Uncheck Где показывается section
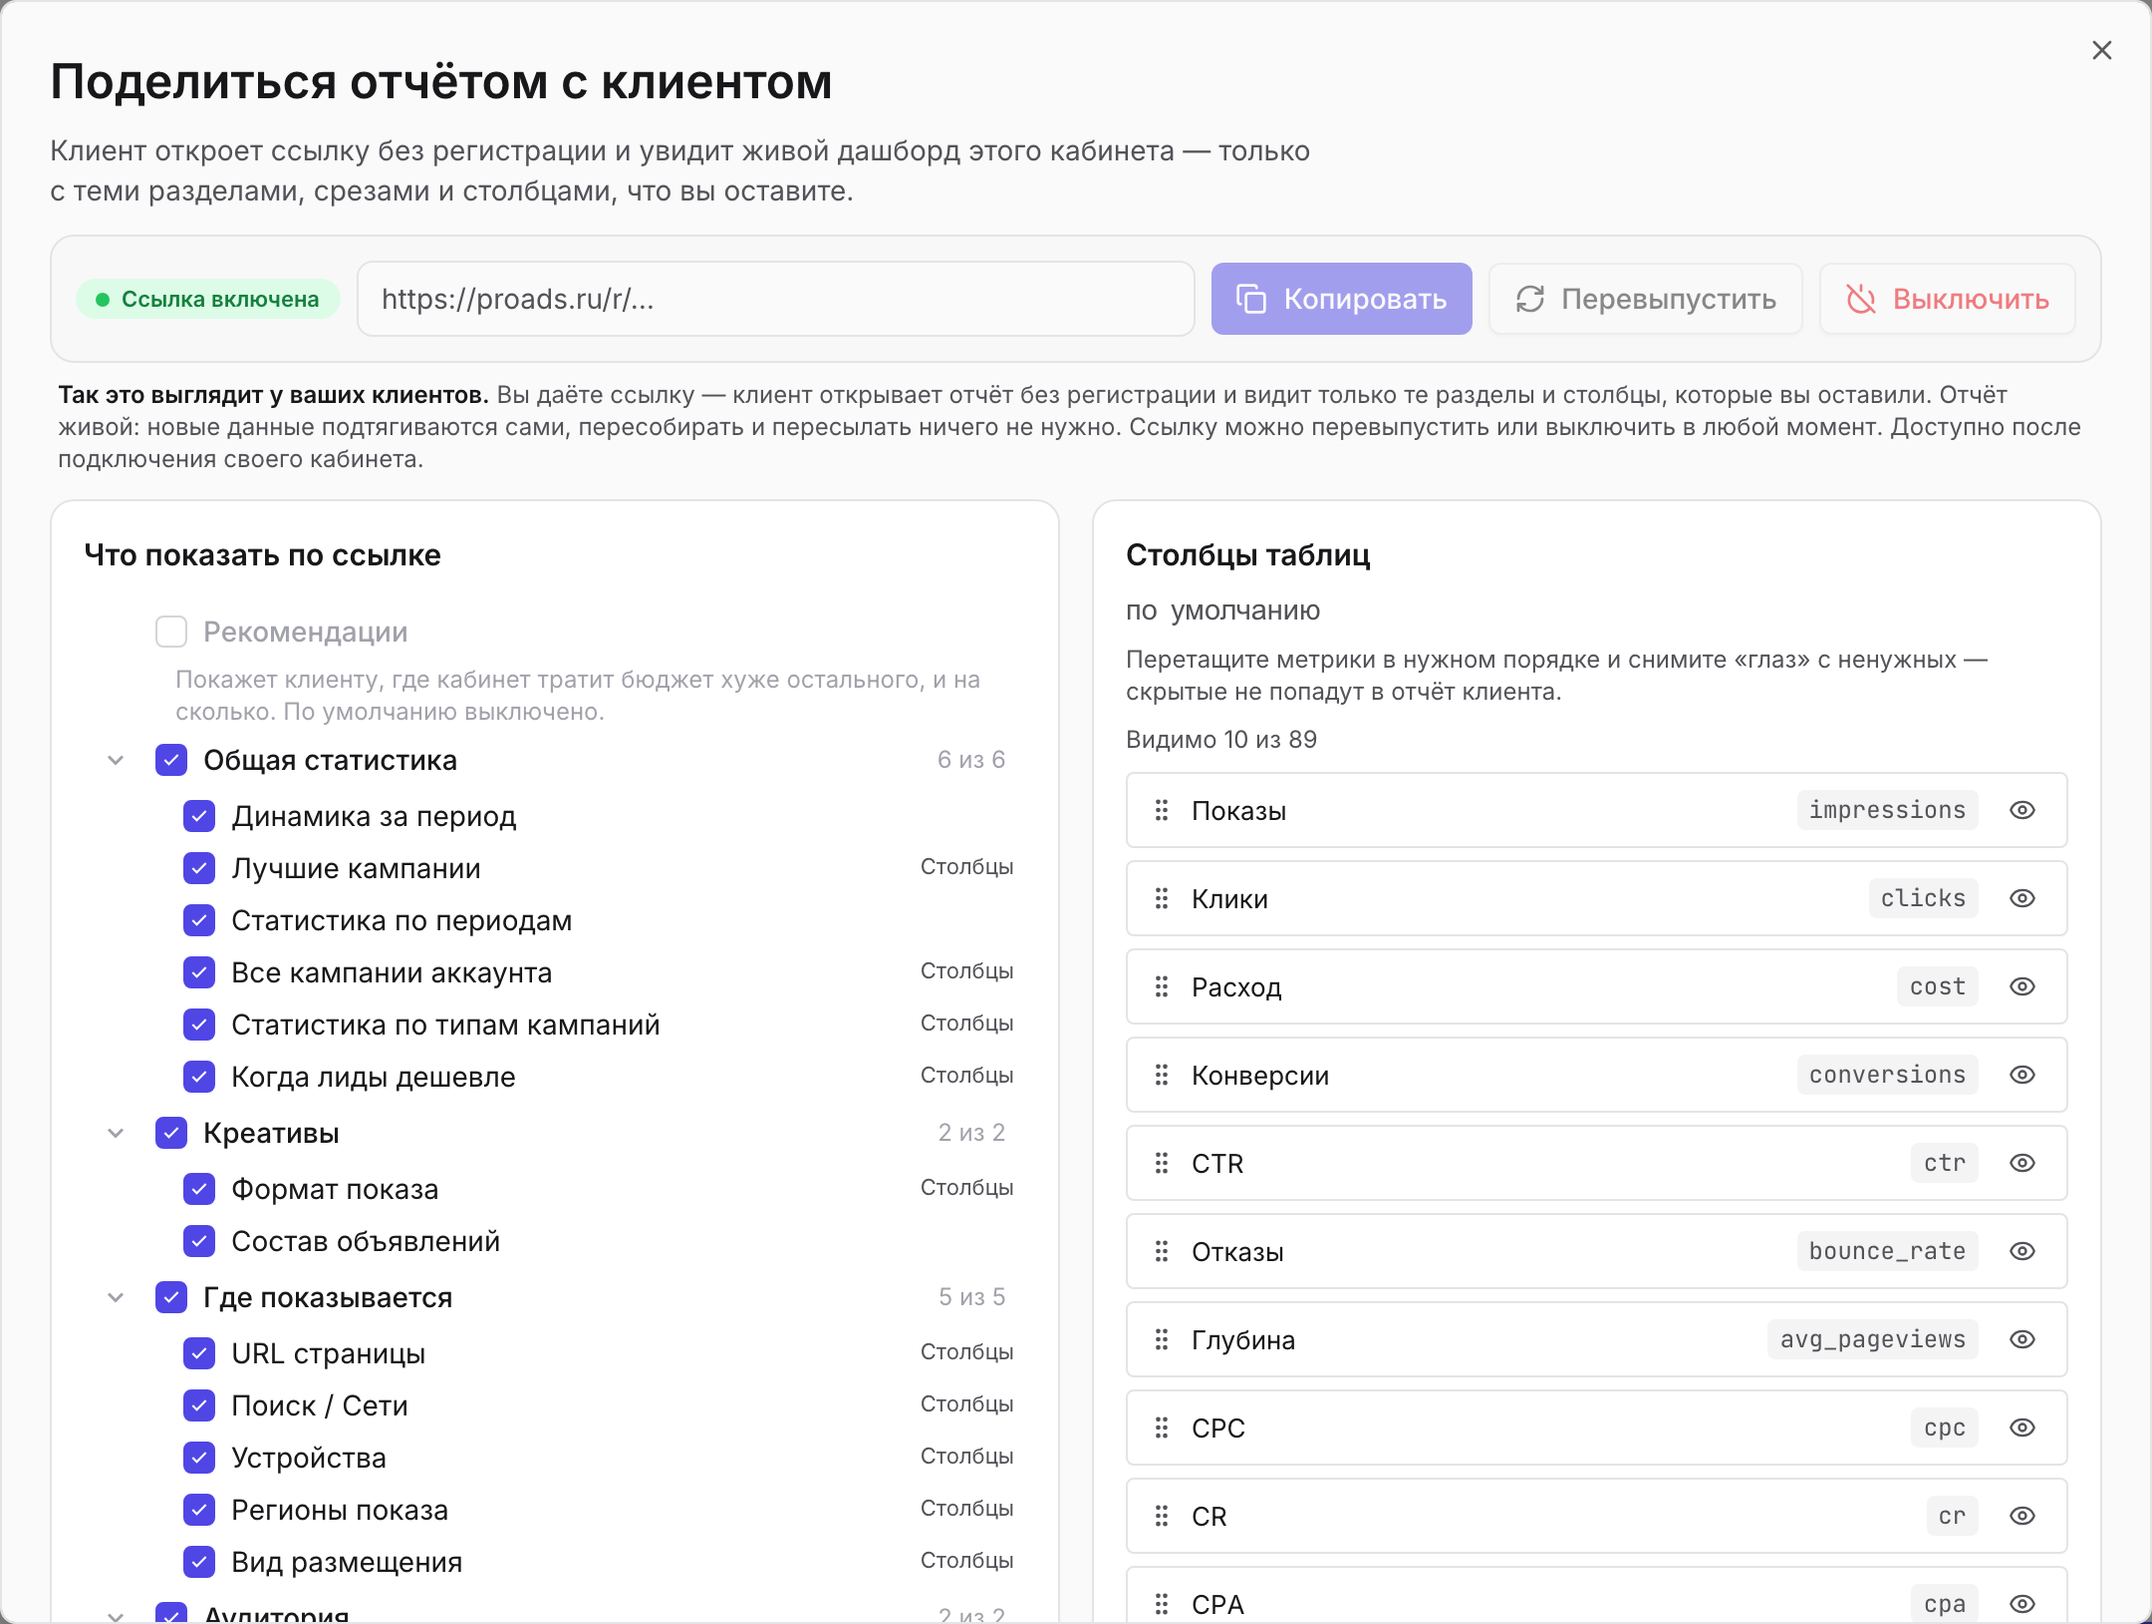 pos(171,1297)
